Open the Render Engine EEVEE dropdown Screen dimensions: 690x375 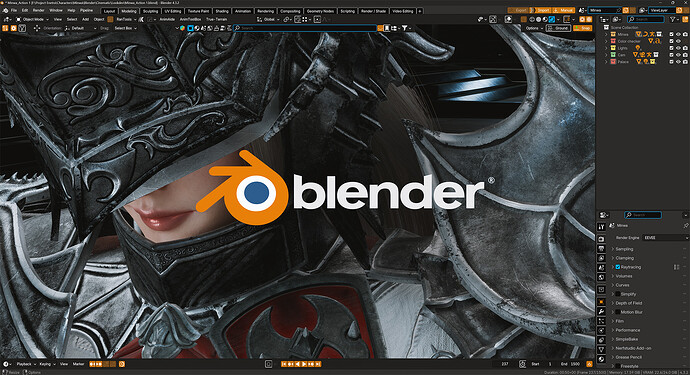click(665, 238)
